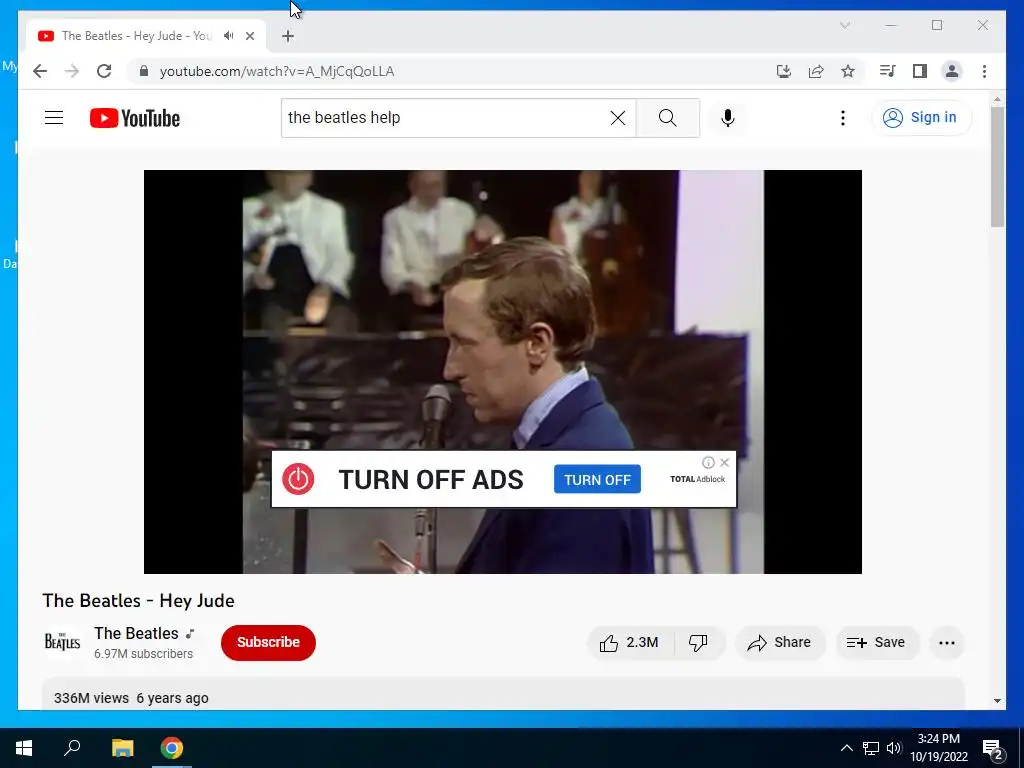Open The Beatles channel name link
The width and height of the screenshot is (1024, 768).
(x=136, y=633)
